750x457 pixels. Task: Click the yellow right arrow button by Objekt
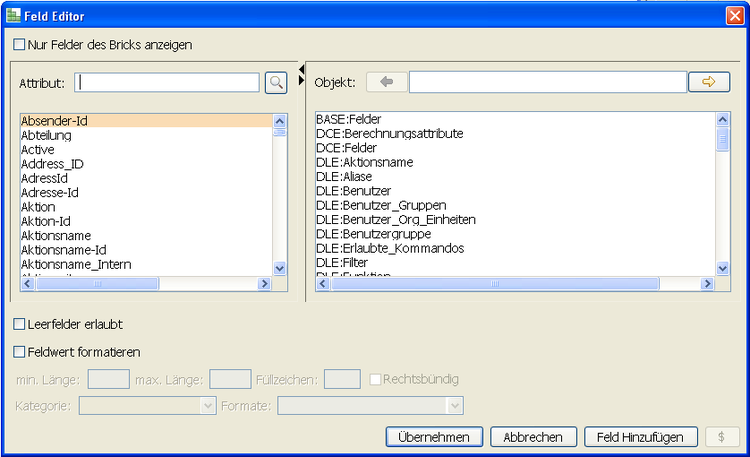(709, 82)
